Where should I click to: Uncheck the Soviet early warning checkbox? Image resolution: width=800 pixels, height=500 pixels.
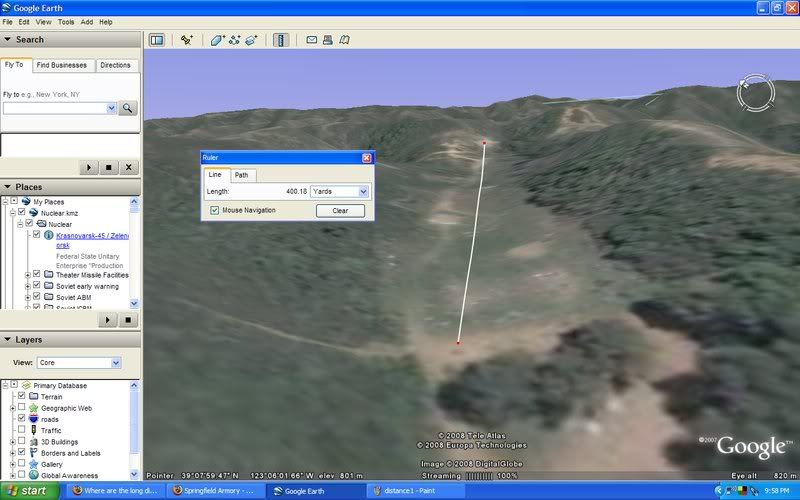point(36,285)
